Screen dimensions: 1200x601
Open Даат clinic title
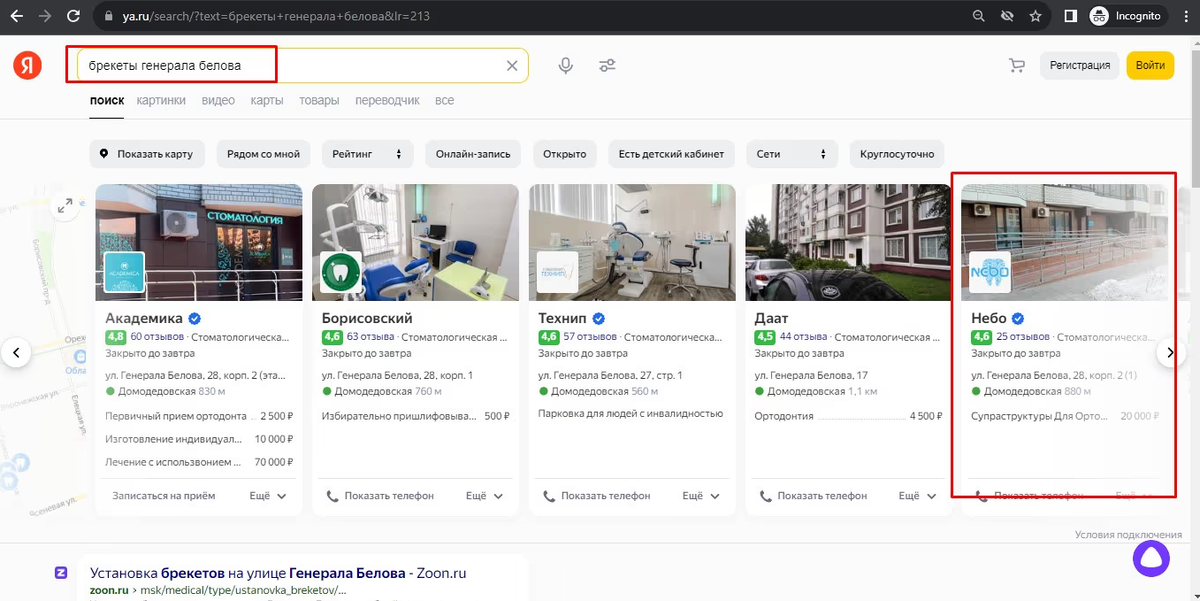[771, 319]
